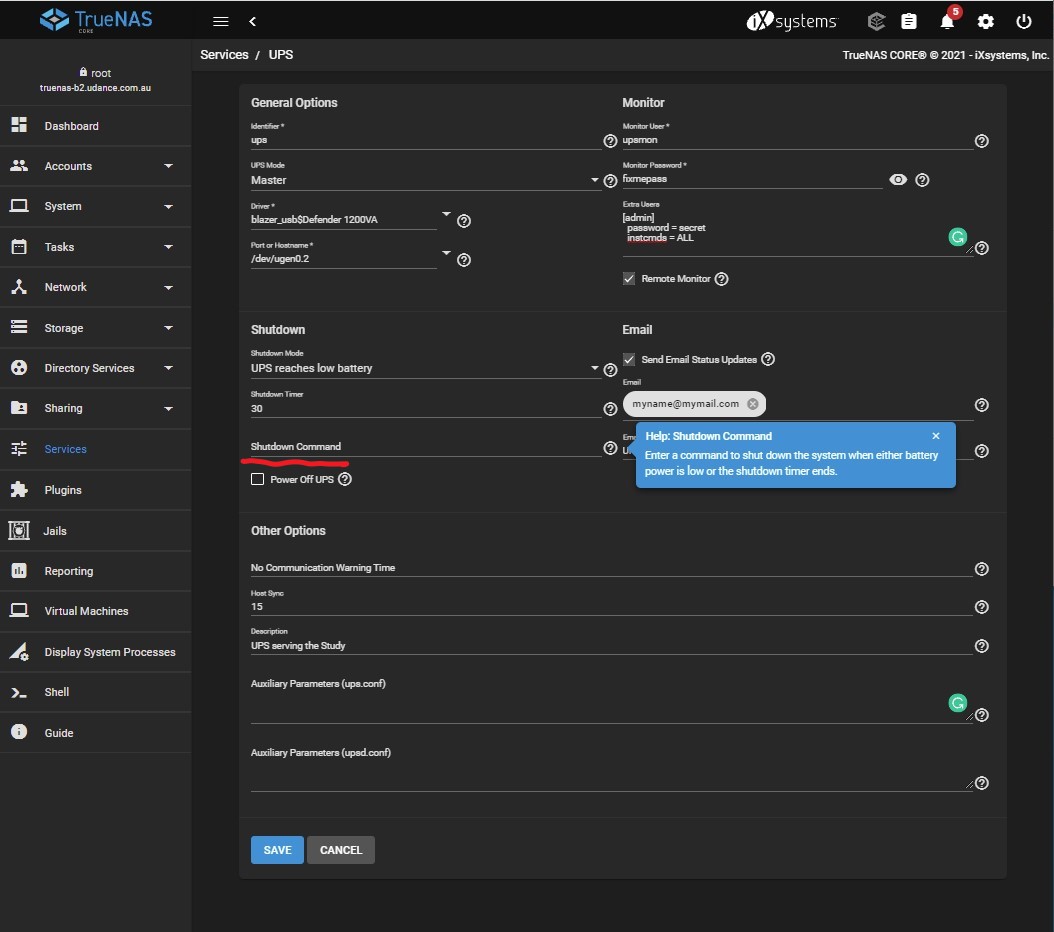1054x932 pixels.
Task: Click the settings gear icon
Action: tap(985, 21)
